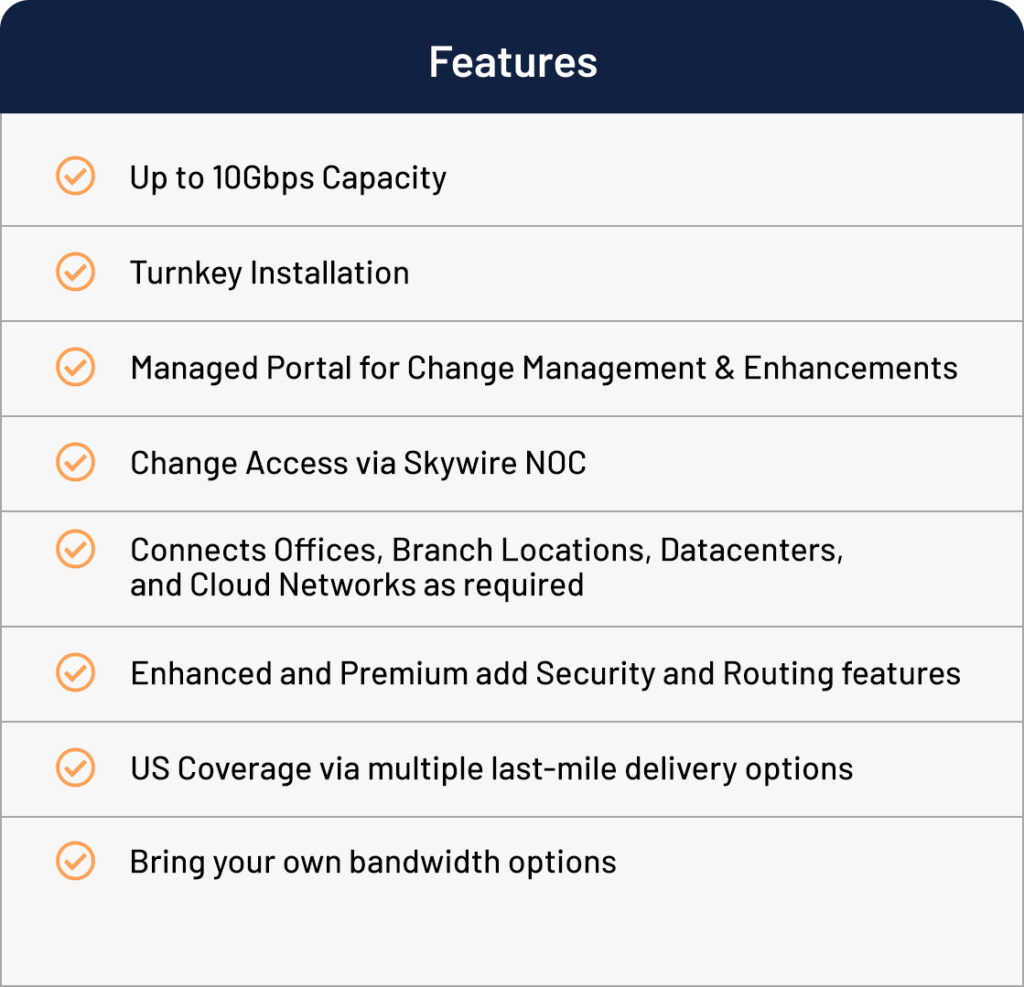1024x987 pixels.
Task: Select the Up to 10Gbps Capacity text
Action: (x=288, y=178)
